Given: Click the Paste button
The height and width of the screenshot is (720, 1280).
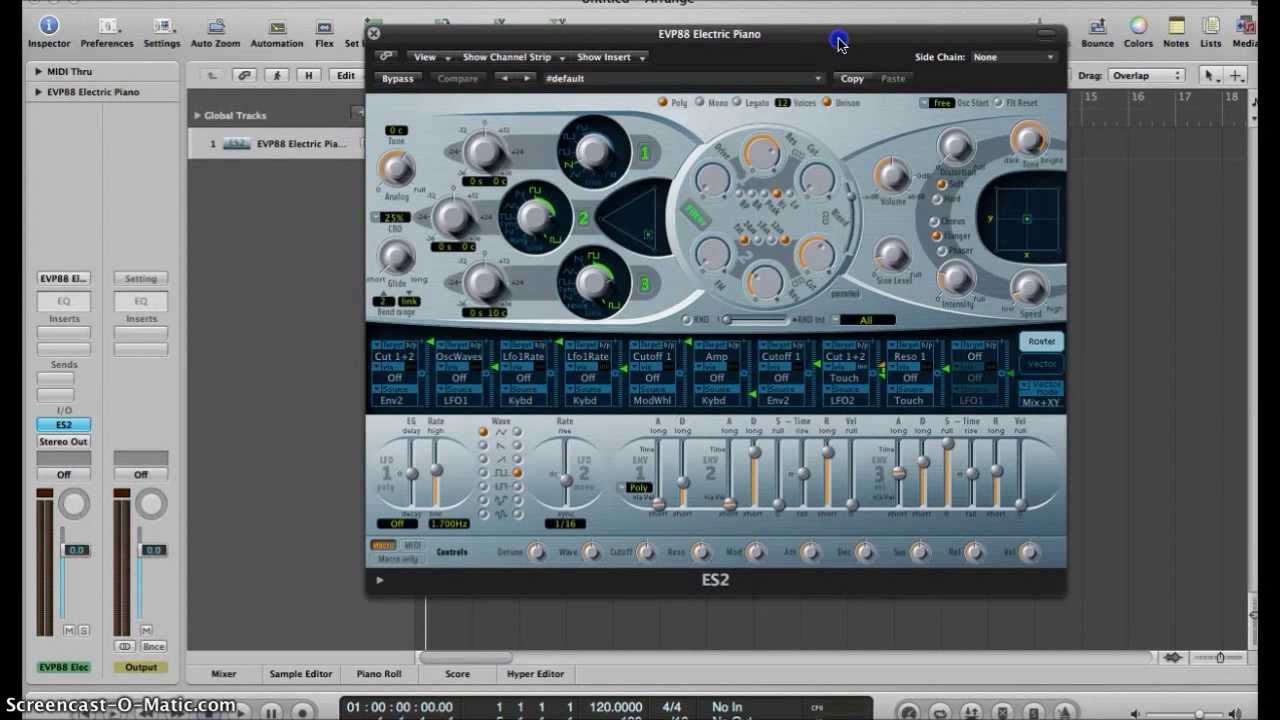Looking at the screenshot, I should point(893,79).
